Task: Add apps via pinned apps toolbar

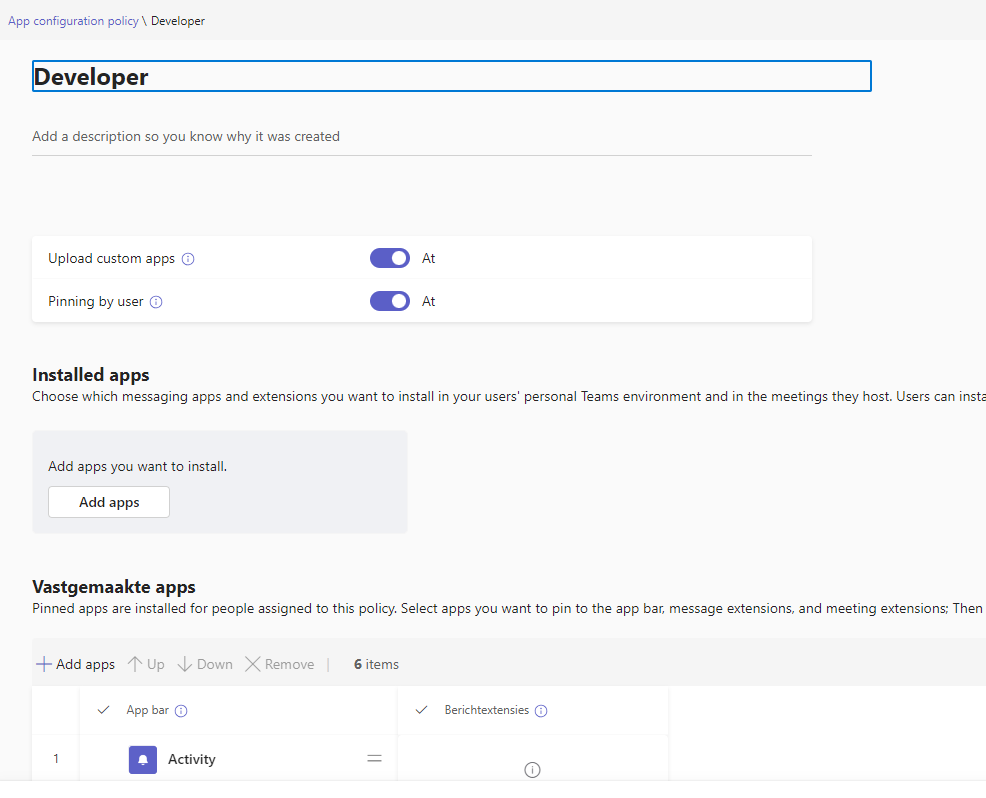Action: [x=76, y=664]
